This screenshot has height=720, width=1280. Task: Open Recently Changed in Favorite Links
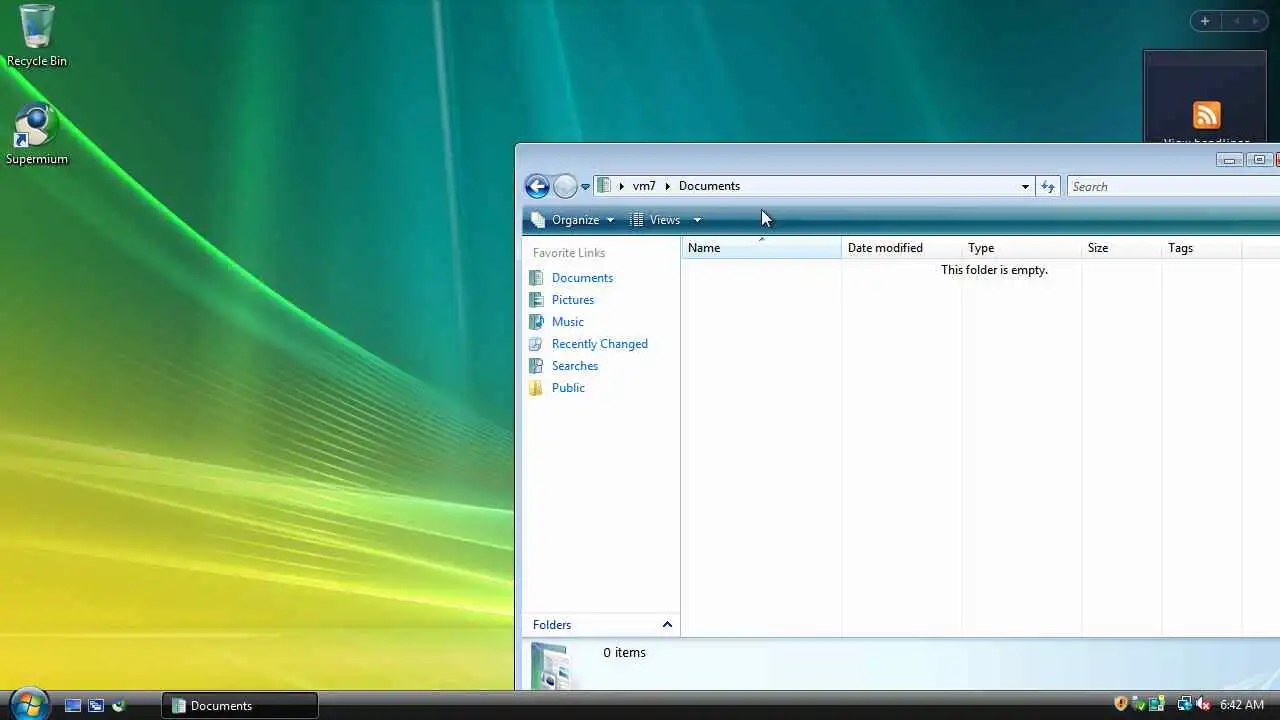tap(600, 344)
